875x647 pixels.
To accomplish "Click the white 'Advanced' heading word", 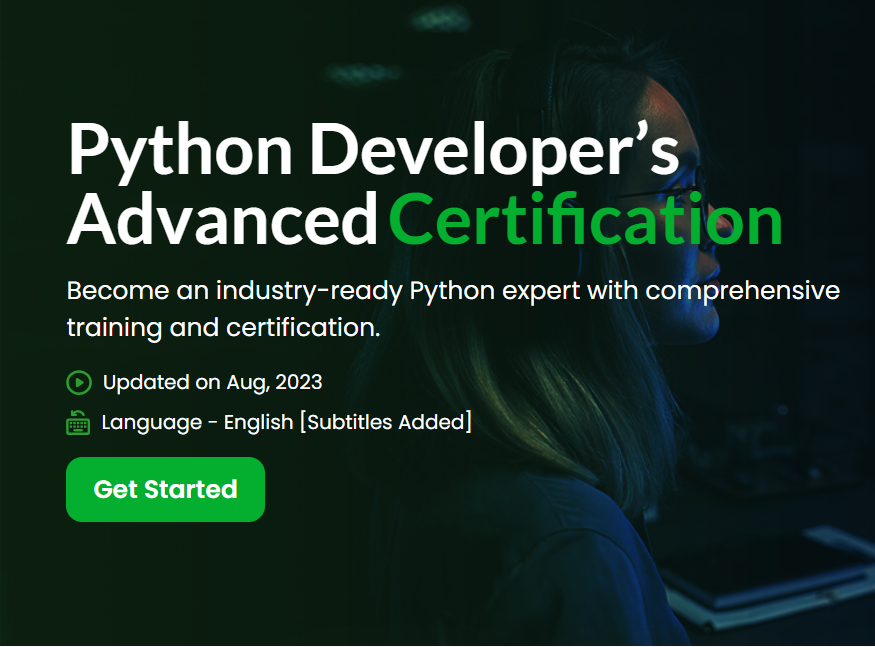I will [x=222, y=220].
